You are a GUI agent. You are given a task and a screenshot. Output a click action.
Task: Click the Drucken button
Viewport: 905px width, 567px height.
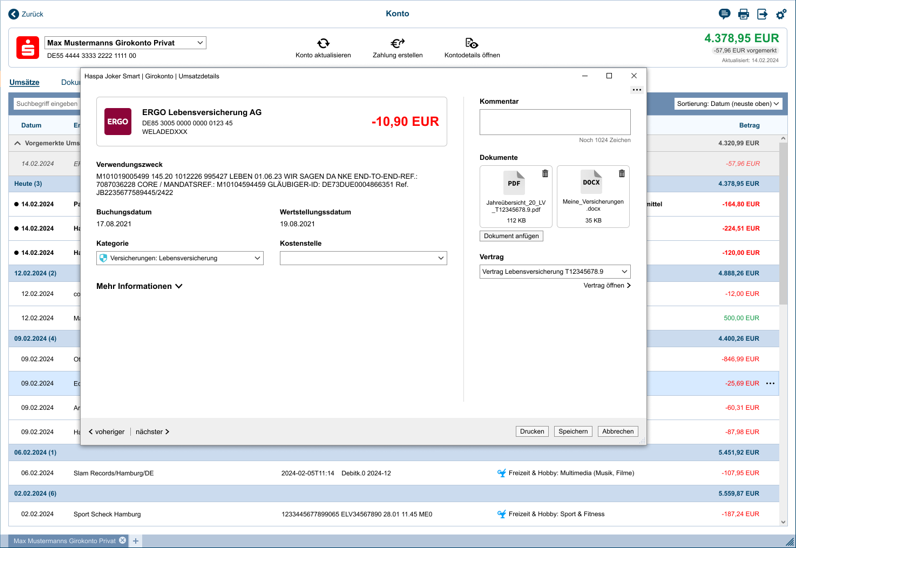[x=532, y=431]
